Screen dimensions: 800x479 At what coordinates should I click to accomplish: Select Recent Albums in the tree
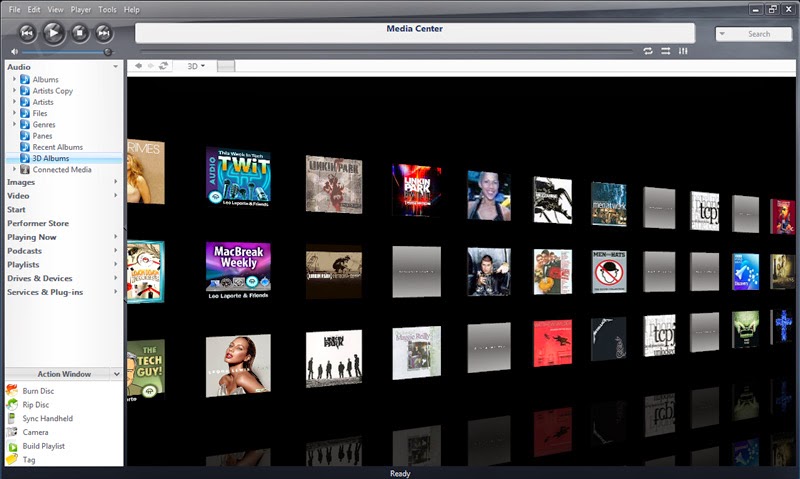[58, 147]
